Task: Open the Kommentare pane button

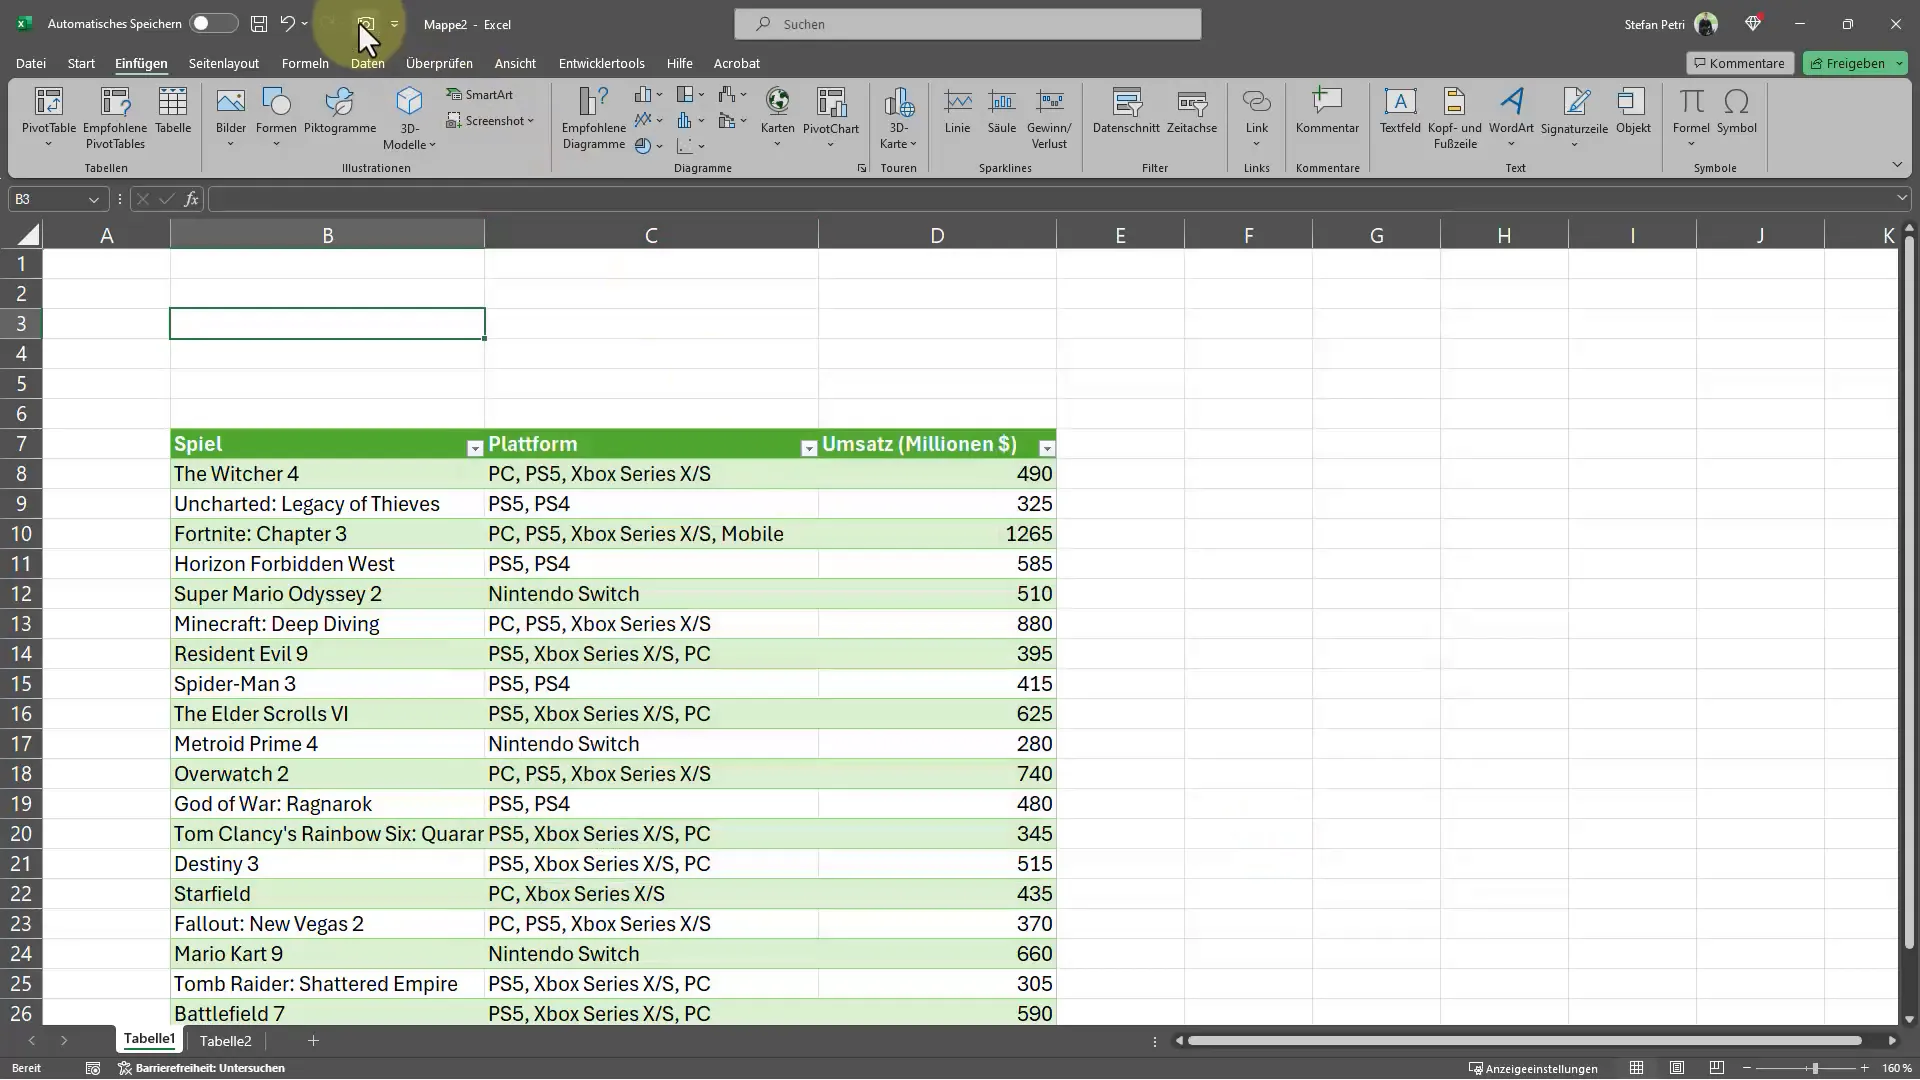Action: (x=1740, y=63)
